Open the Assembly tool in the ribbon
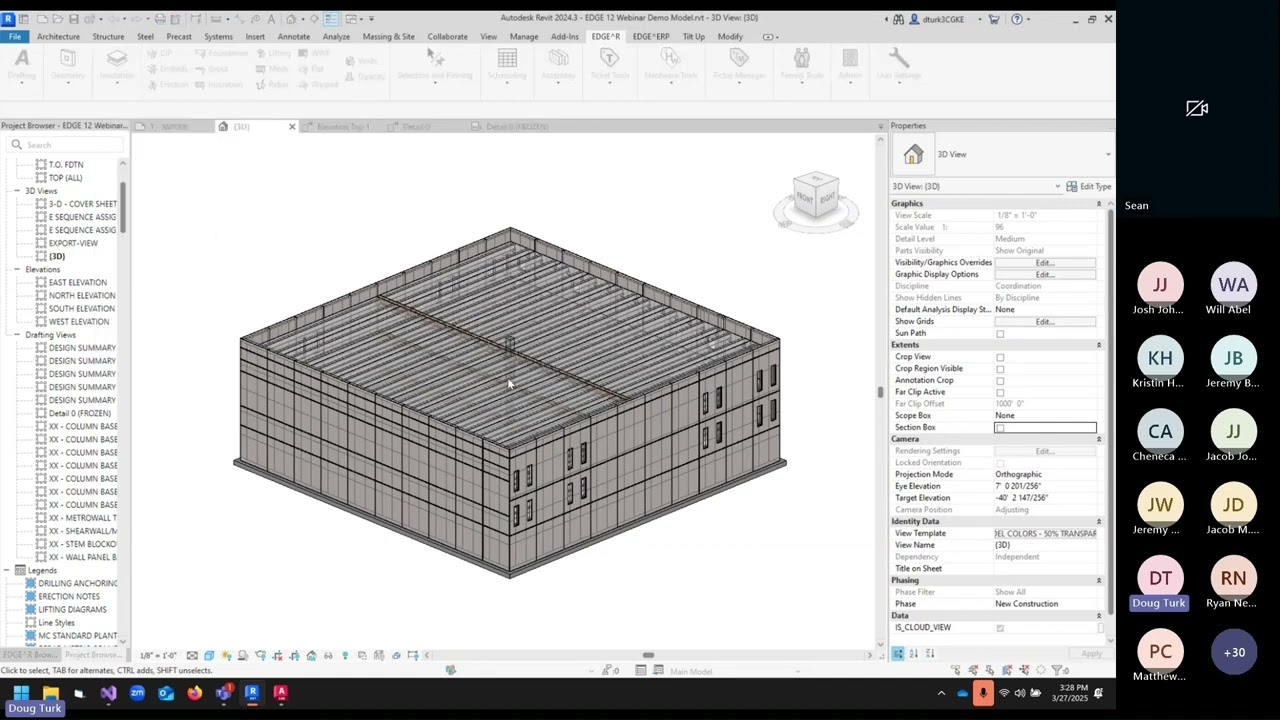The width and height of the screenshot is (1280, 720). pyautogui.click(x=558, y=64)
